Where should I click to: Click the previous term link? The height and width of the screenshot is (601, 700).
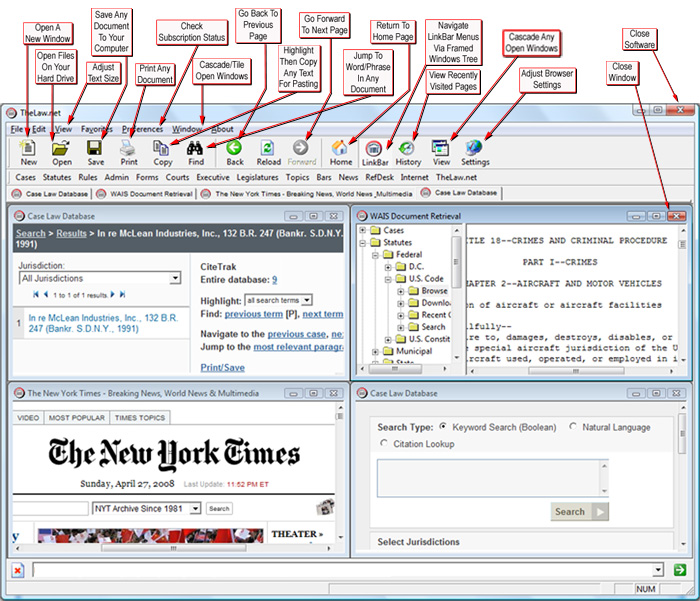(x=254, y=314)
